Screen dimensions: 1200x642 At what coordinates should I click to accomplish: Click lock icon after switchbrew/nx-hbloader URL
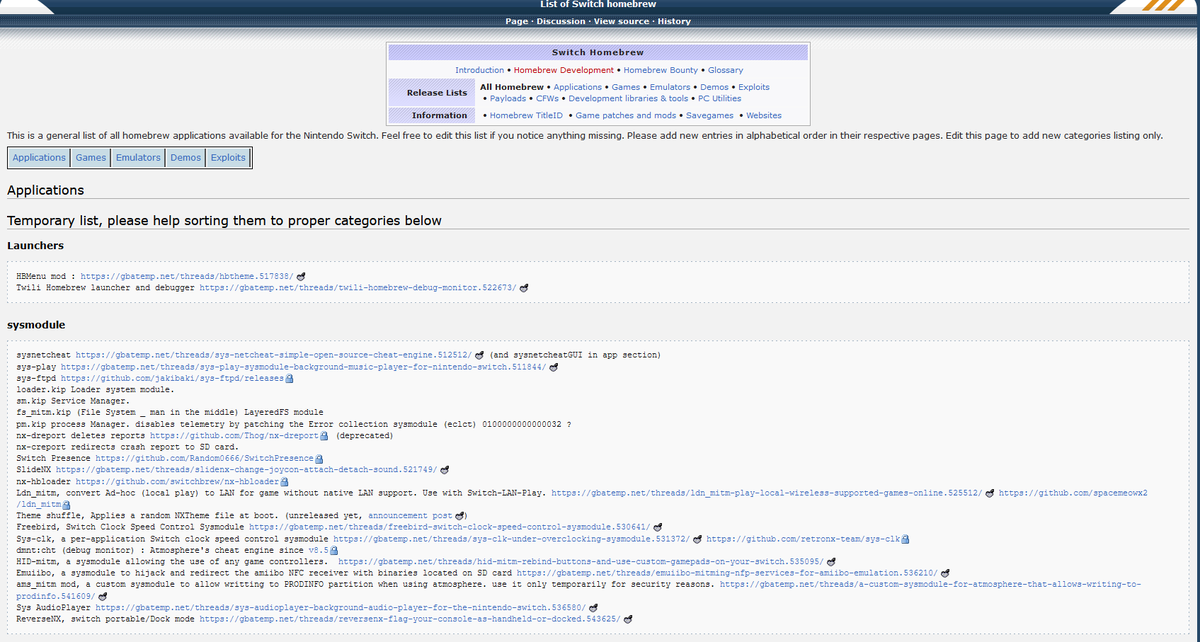[x=284, y=481]
